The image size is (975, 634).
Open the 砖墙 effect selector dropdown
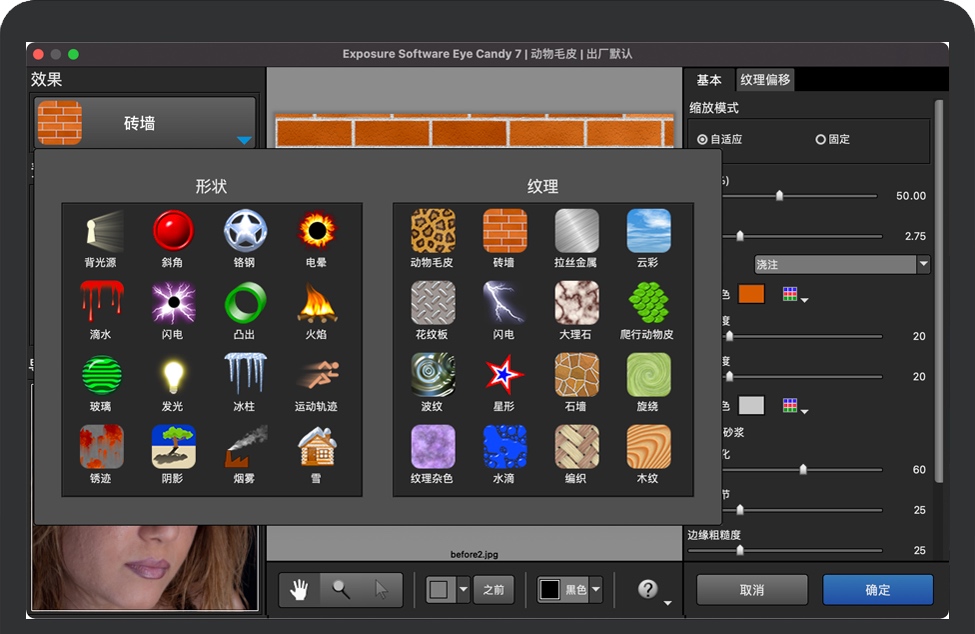[244, 140]
